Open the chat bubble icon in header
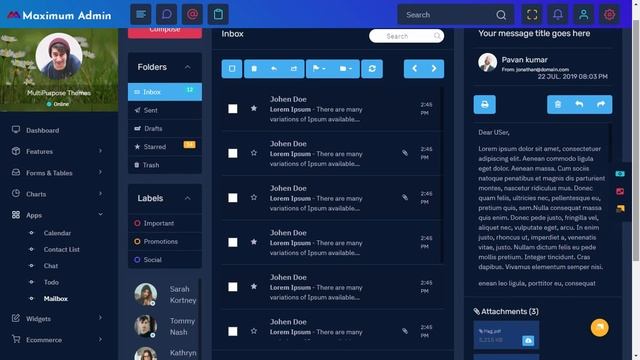The image size is (640, 360). tap(167, 15)
